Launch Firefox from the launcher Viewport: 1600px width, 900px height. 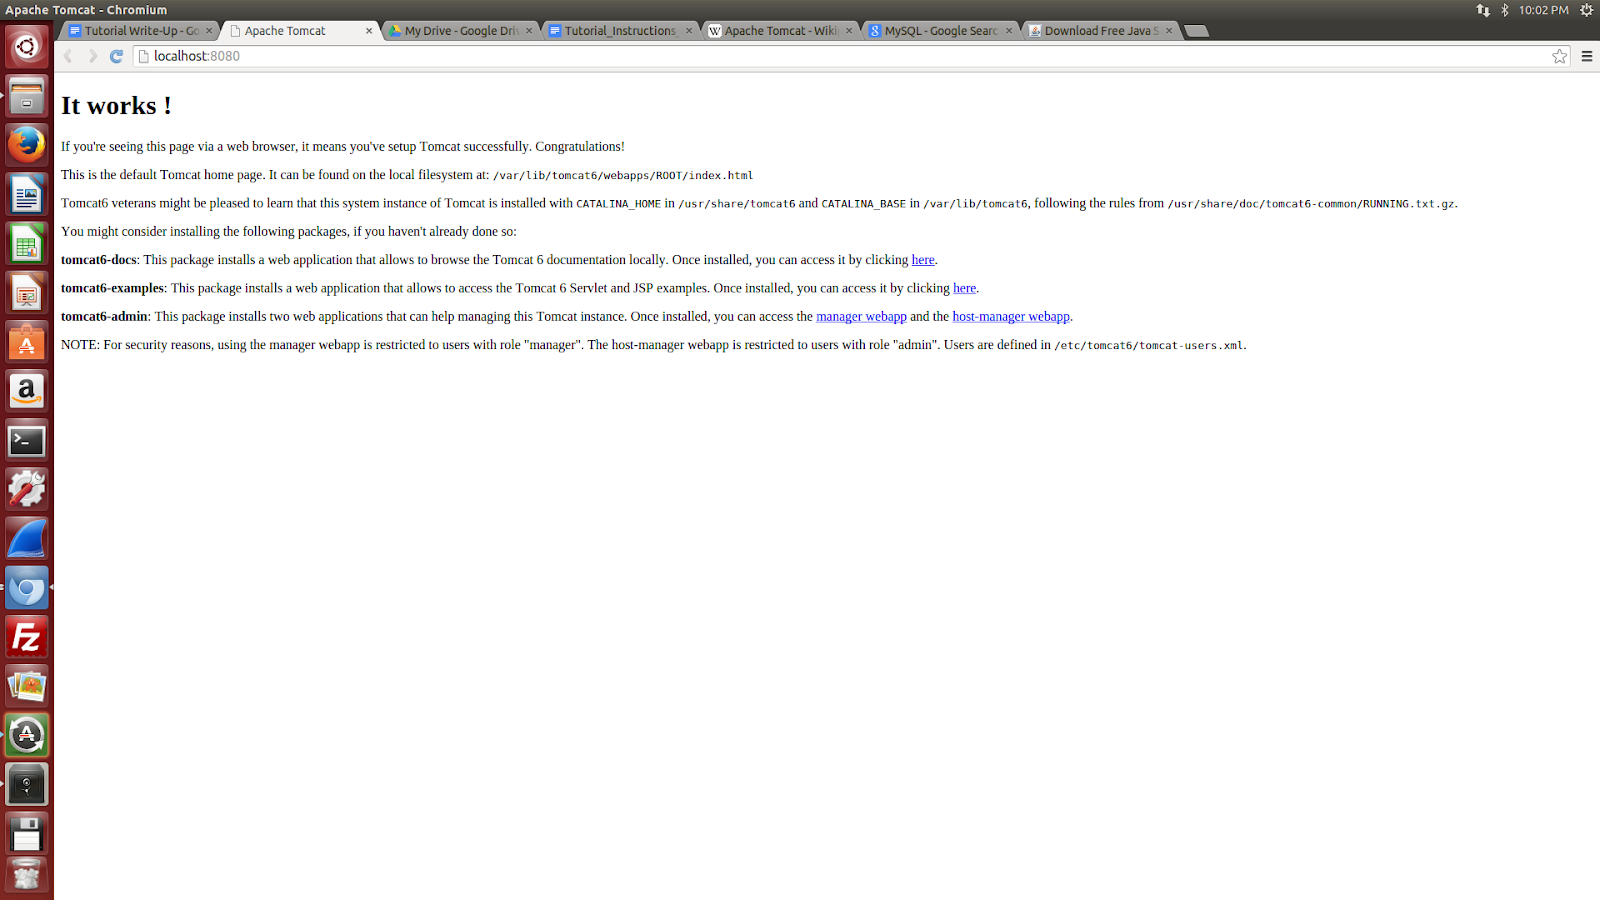point(27,145)
